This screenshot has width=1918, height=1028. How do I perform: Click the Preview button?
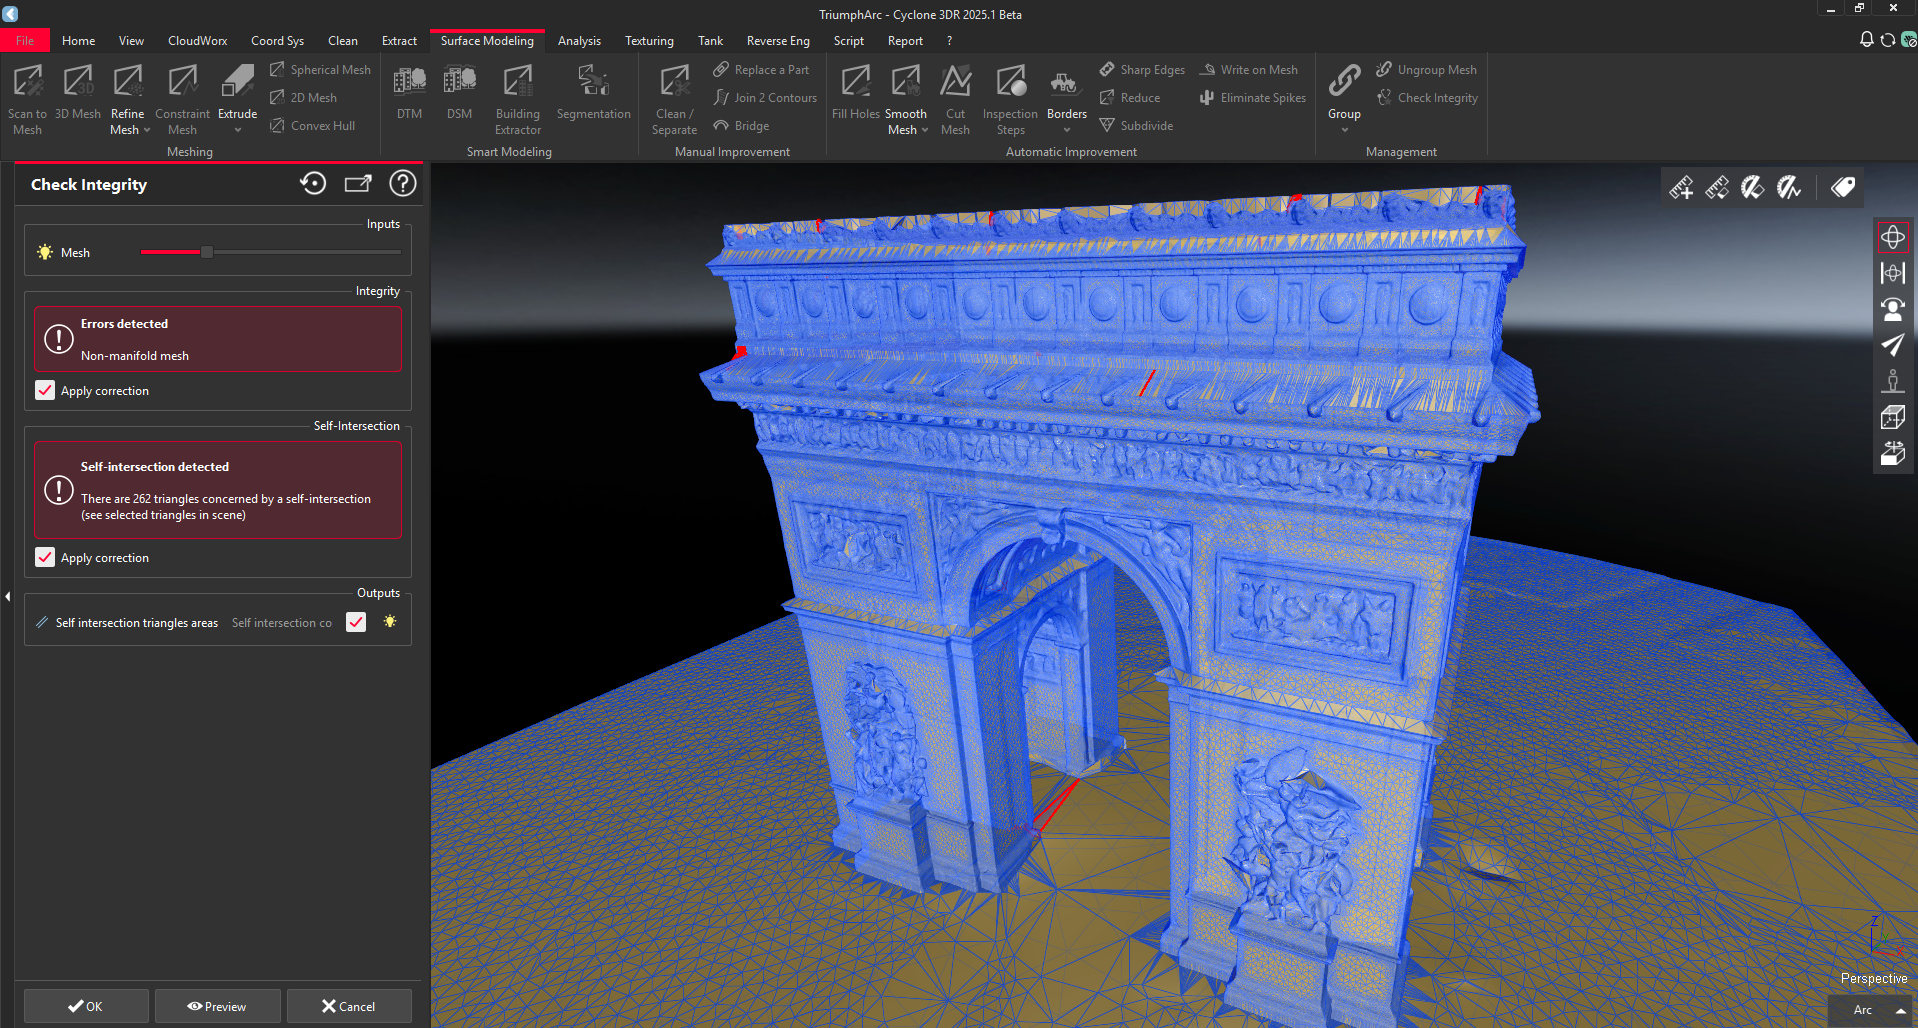click(x=217, y=1006)
